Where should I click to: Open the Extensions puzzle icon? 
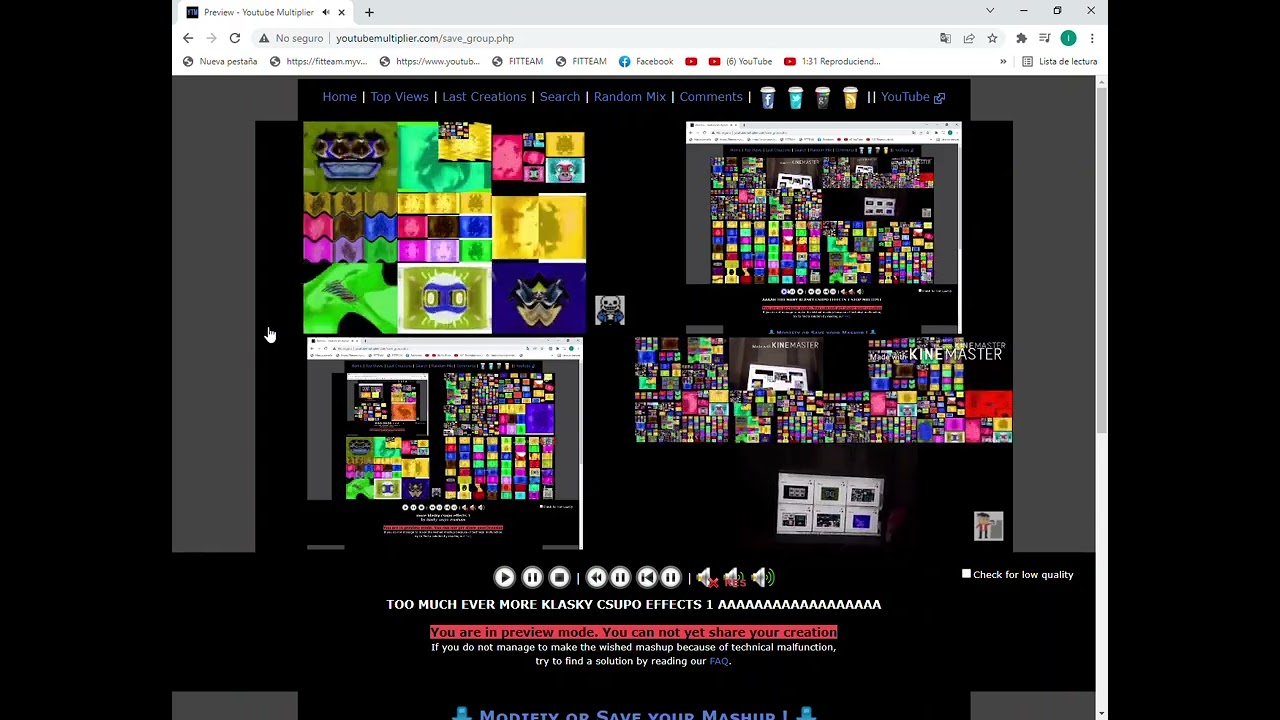pyautogui.click(x=1021, y=38)
